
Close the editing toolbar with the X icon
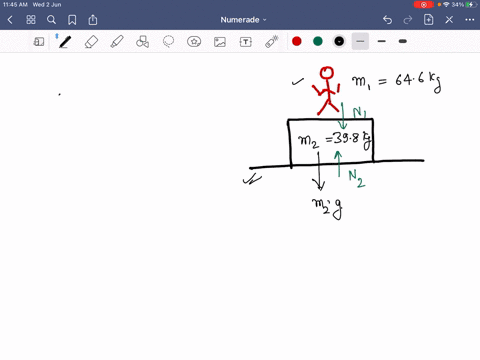point(449,20)
